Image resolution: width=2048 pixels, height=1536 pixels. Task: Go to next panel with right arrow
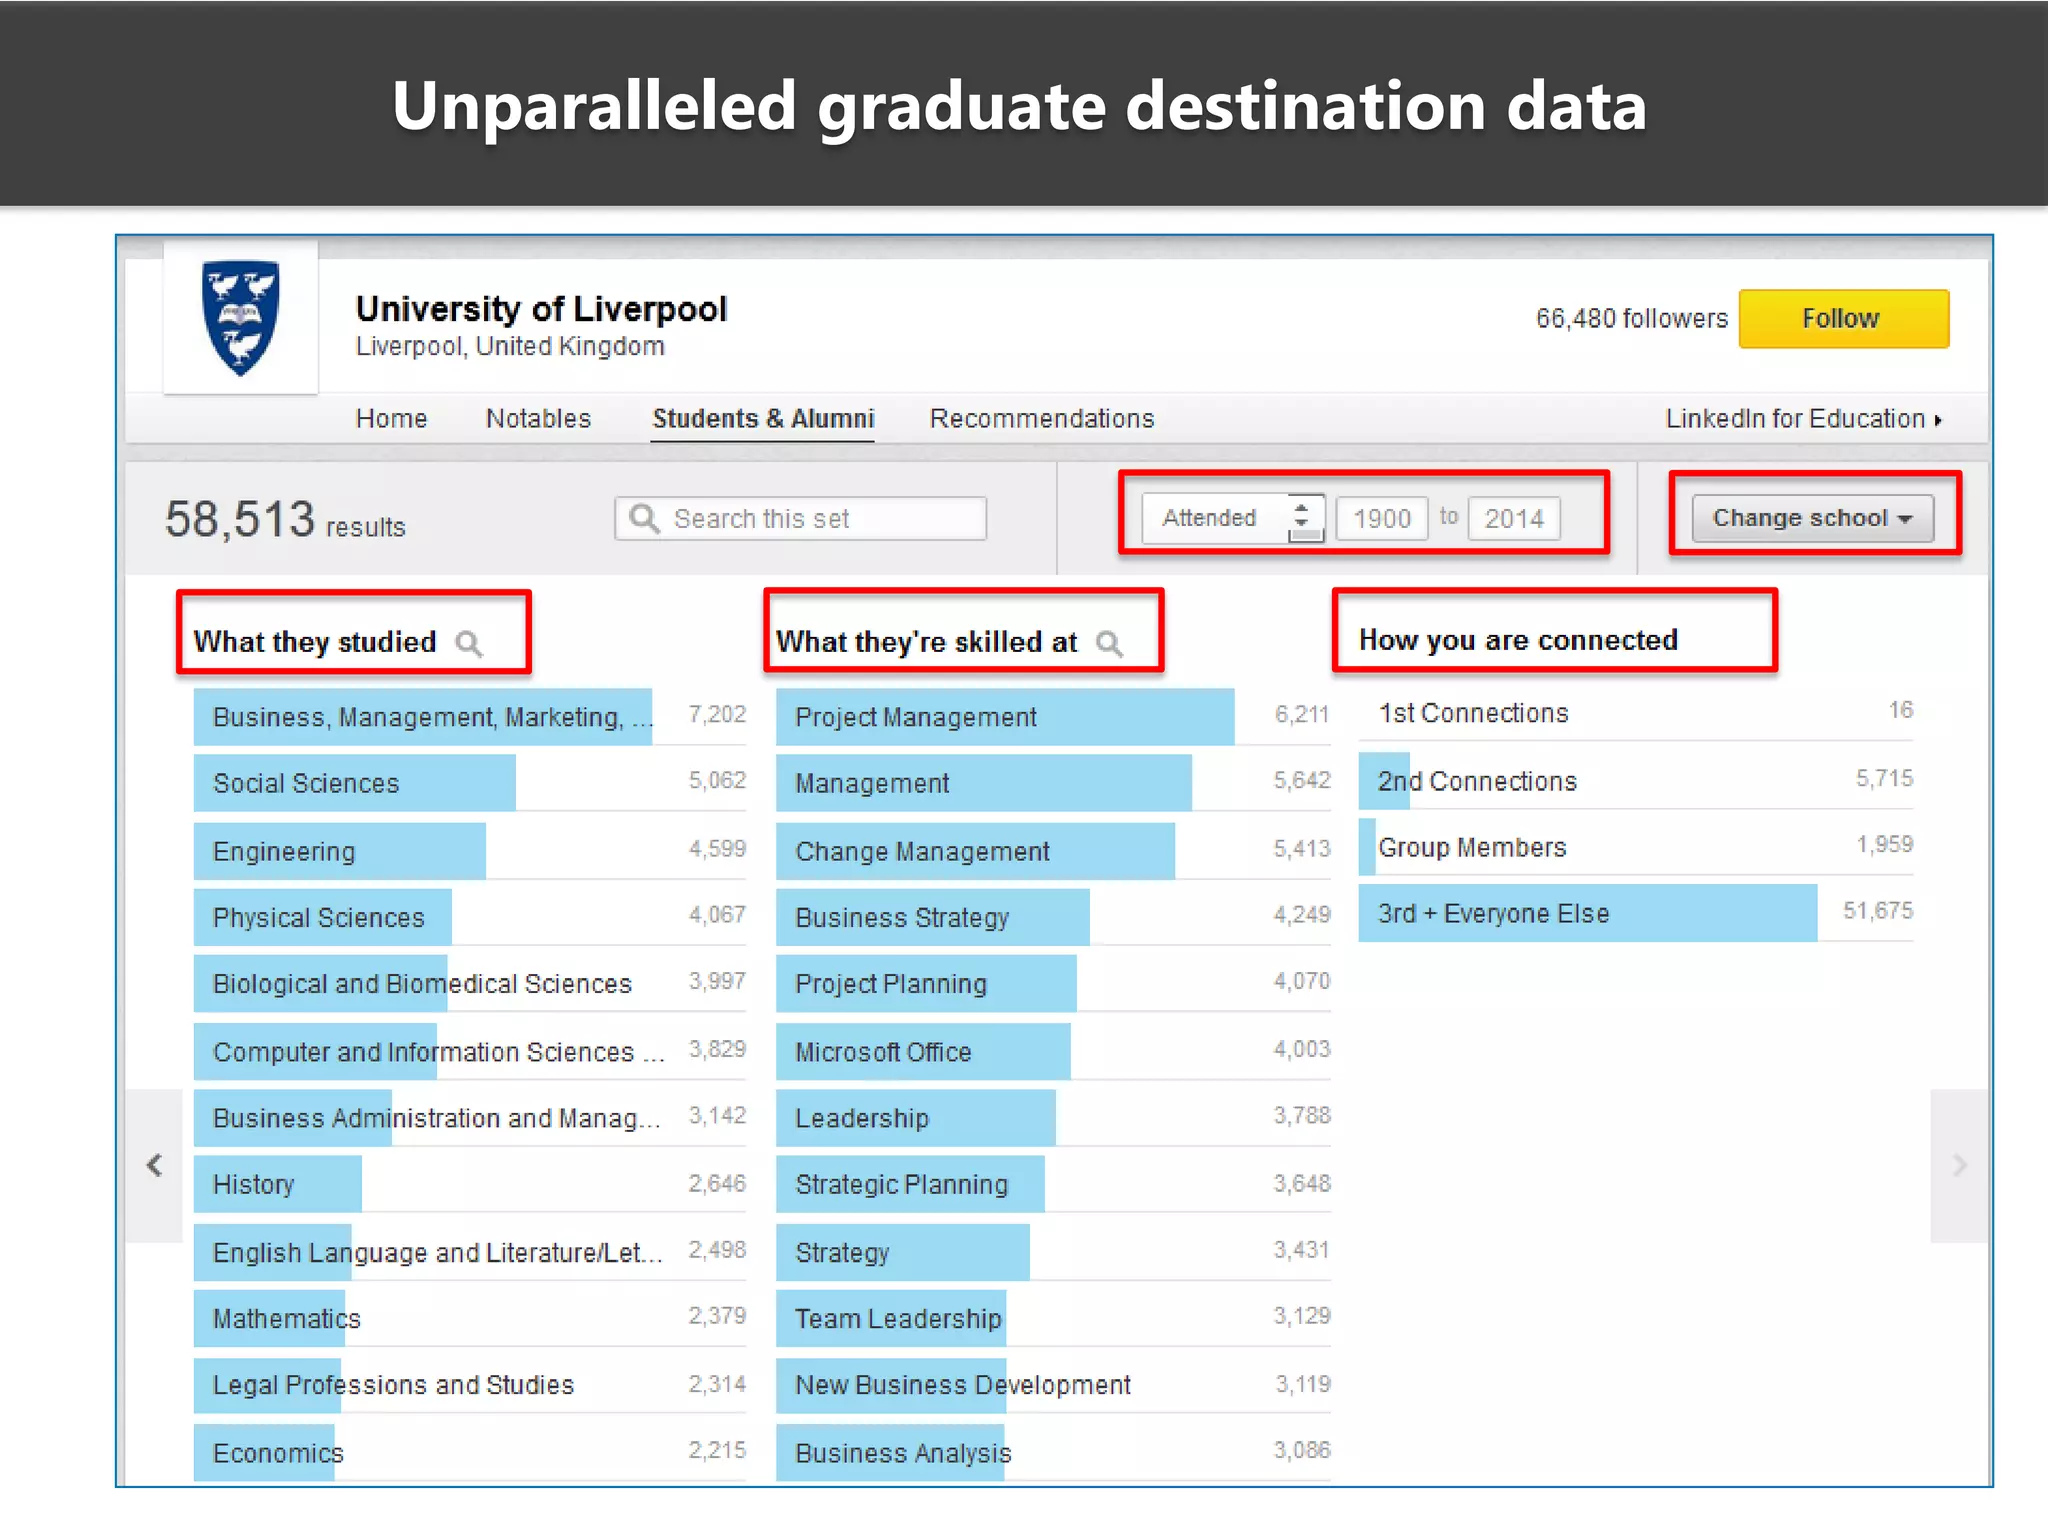[x=1959, y=1165]
